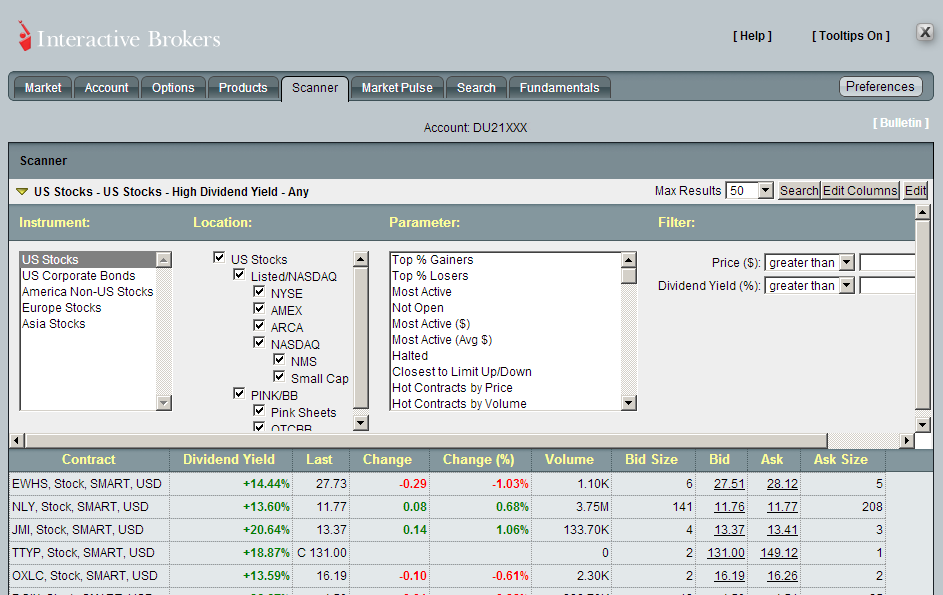Close the window with the X button
943x595 pixels.
[x=925, y=32]
